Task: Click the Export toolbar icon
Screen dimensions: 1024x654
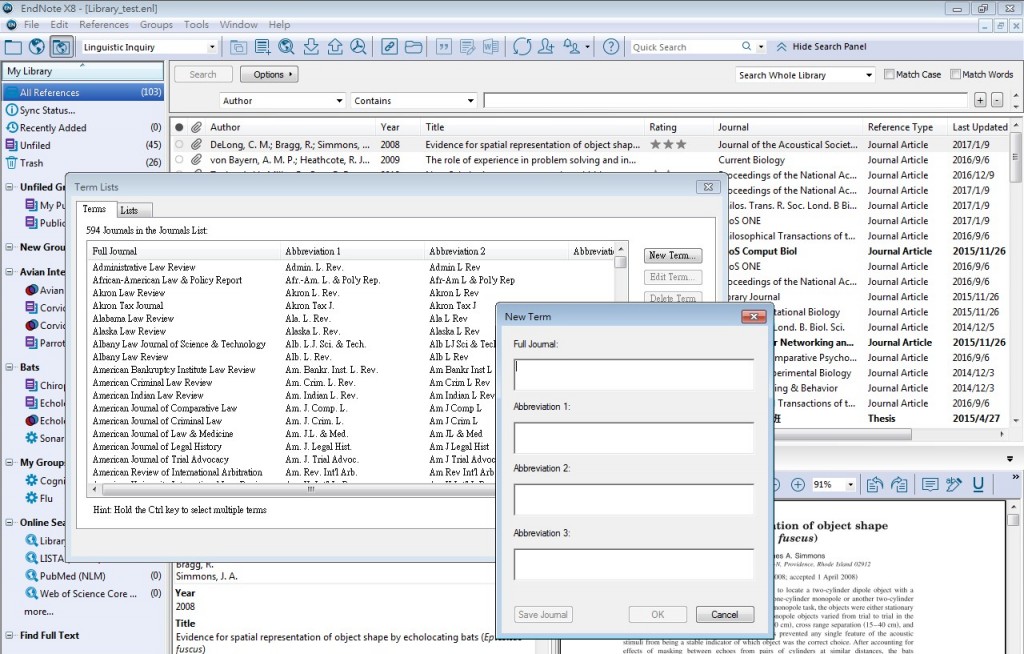Action: coord(335,47)
